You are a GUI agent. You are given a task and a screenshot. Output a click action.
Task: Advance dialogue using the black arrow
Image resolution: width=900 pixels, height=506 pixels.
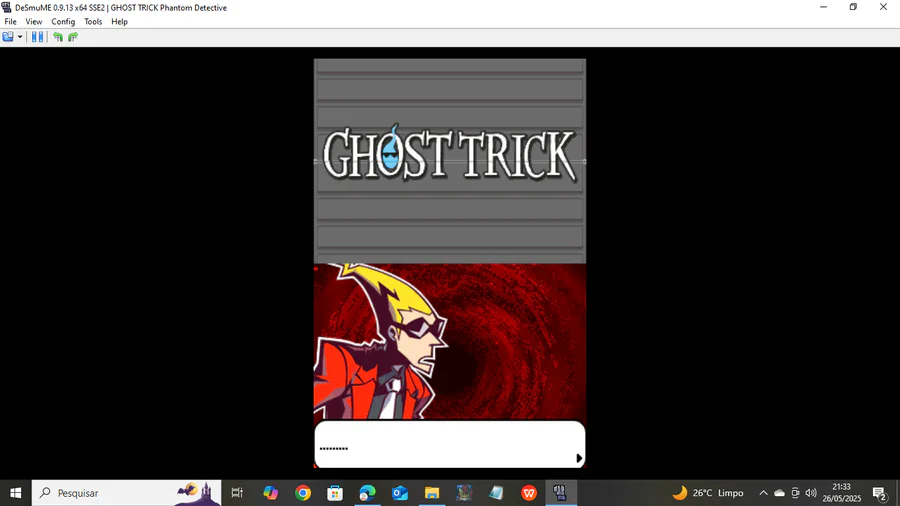point(579,458)
